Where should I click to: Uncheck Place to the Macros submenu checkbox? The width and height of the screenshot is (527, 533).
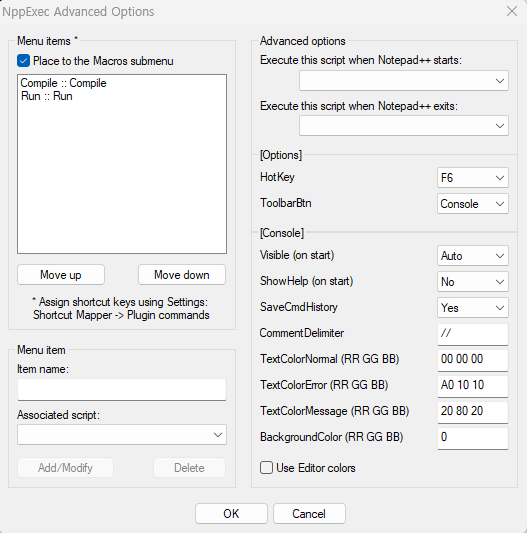tap(23, 61)
